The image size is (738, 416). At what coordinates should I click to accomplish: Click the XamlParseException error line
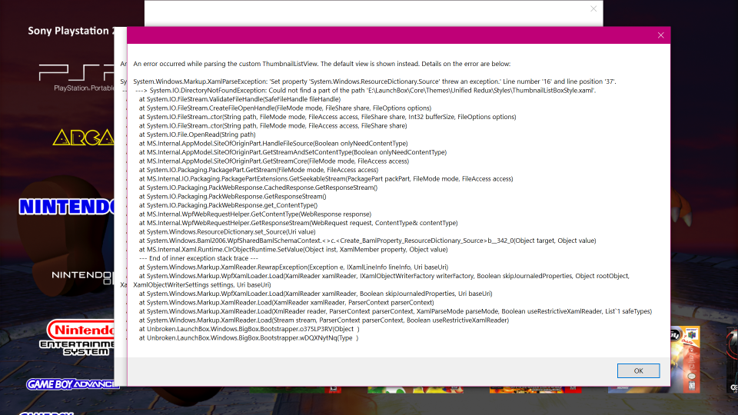click(374, 81)
